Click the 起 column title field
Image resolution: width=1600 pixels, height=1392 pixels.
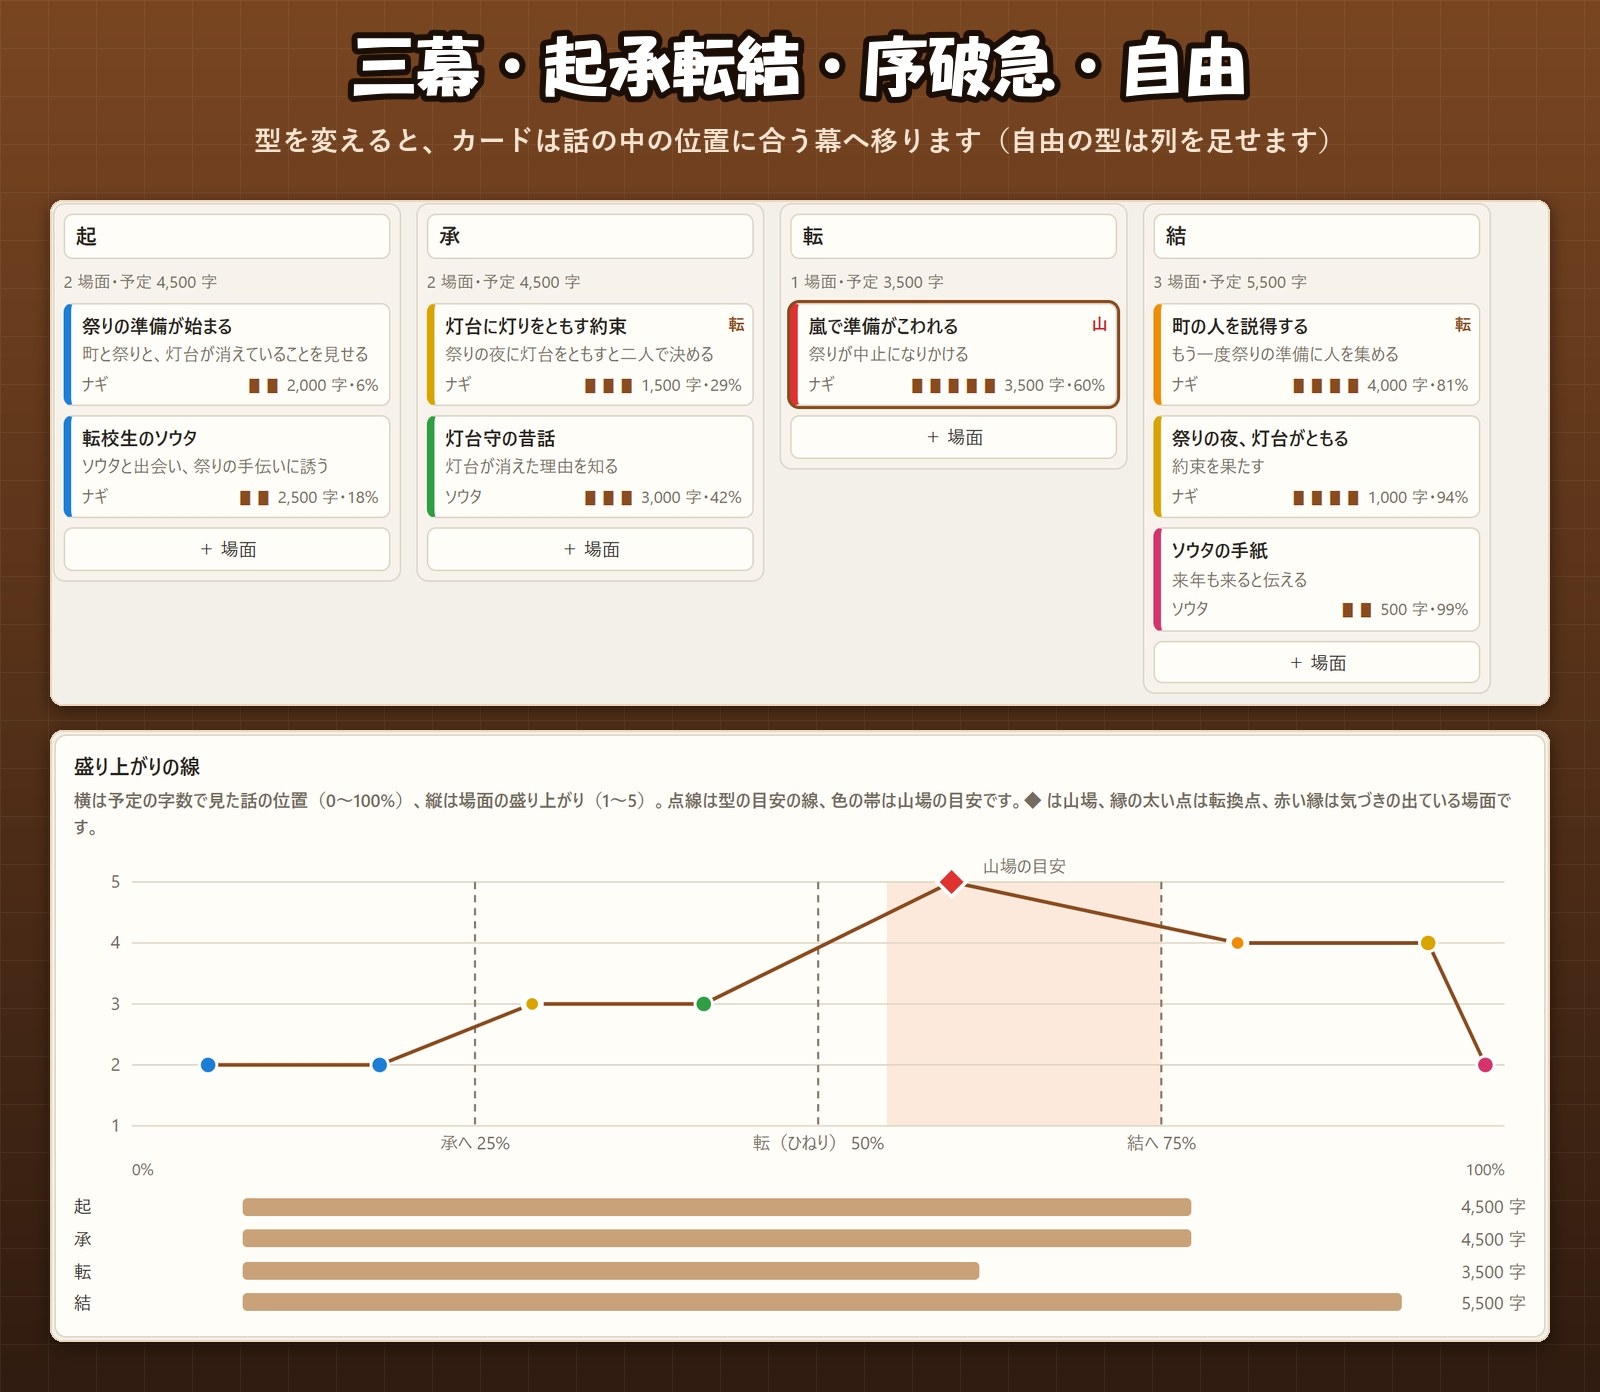pyautogui.click(x=227, y=236)
